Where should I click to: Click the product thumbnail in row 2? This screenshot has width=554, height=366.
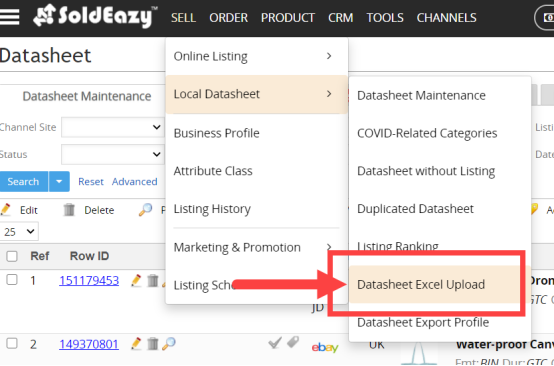[419, 353]
